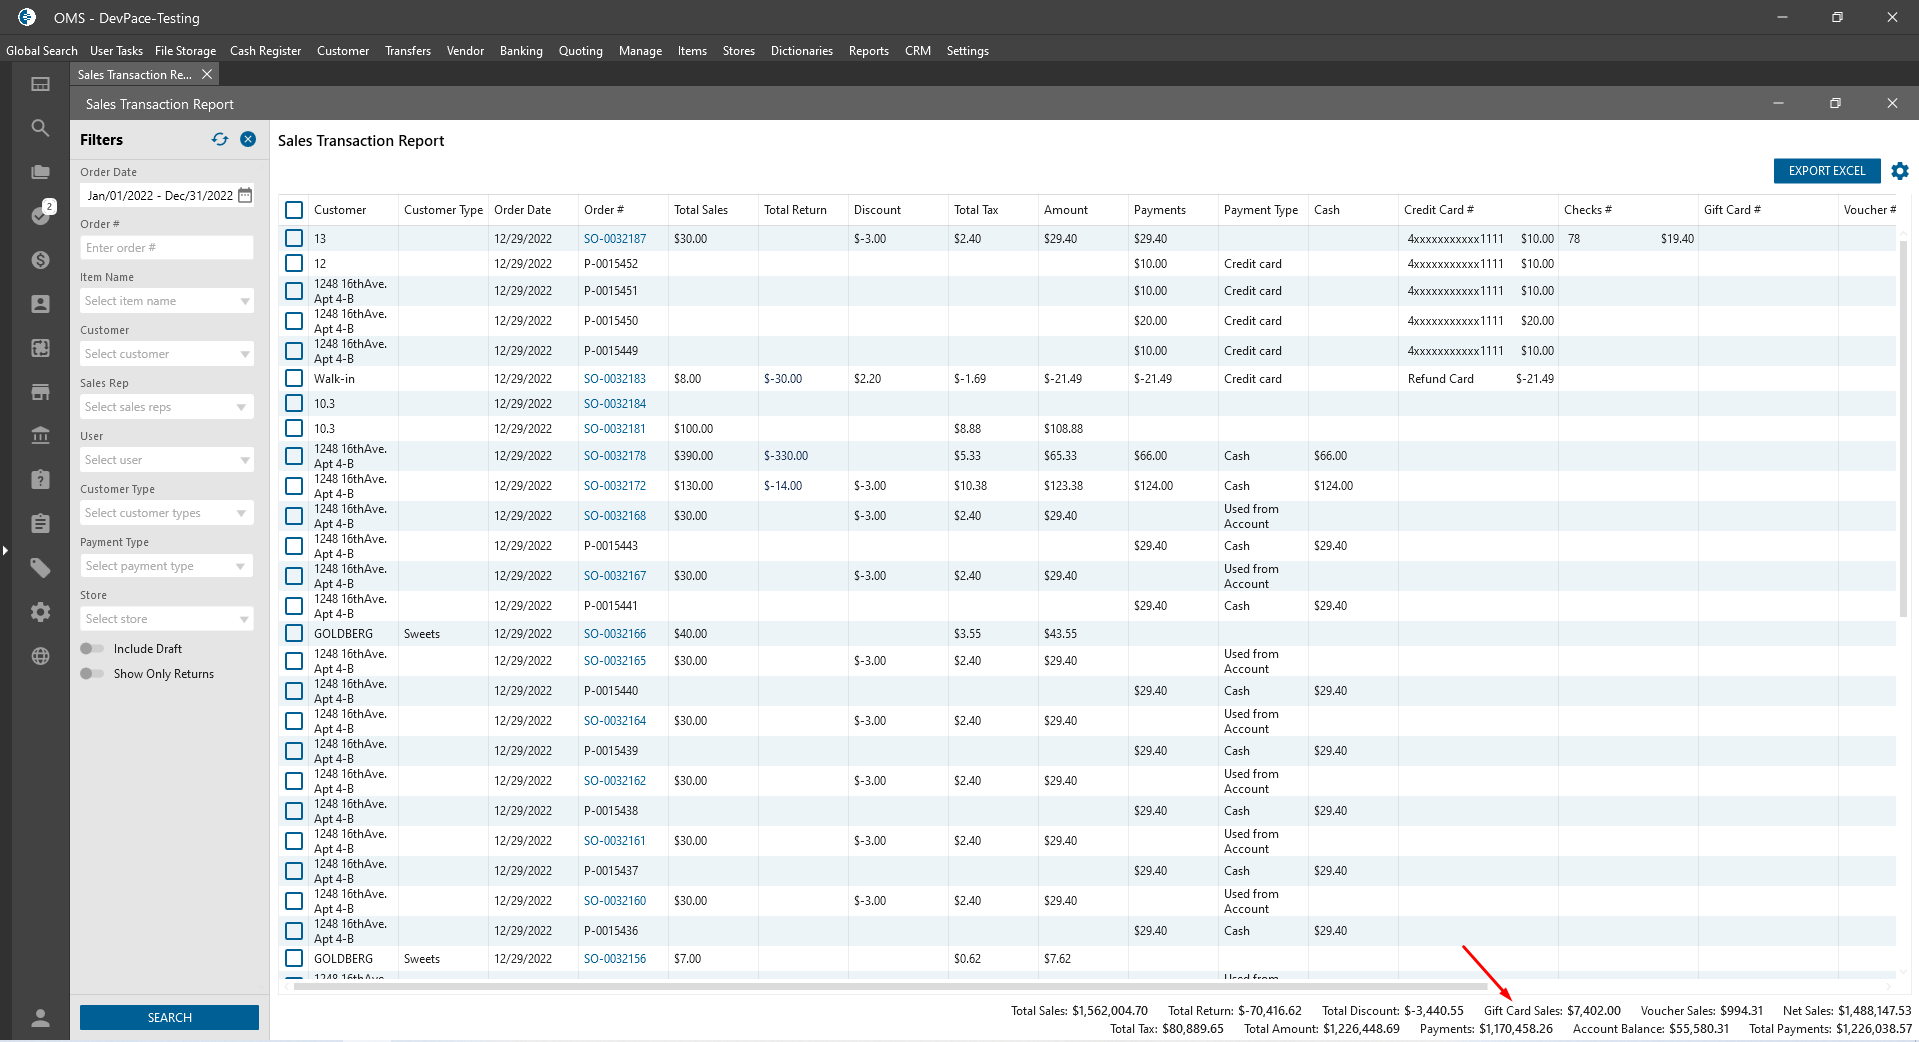The height and width of the screenshot is (1042, 1919).
Task: Open the user tasks checkmark icon
Action: (x=40, y=215)
